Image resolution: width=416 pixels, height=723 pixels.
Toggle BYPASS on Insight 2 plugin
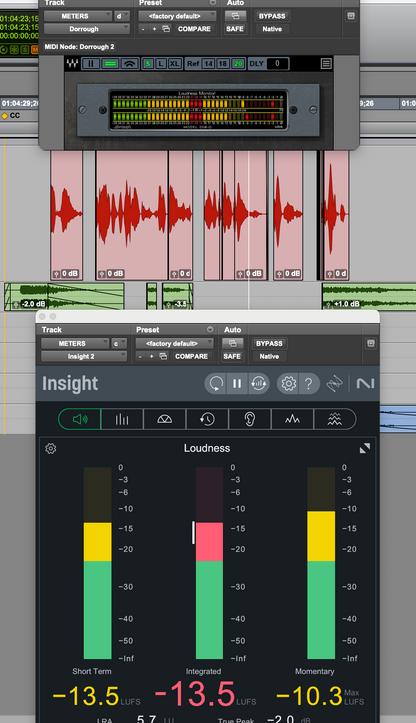[269, 344]
